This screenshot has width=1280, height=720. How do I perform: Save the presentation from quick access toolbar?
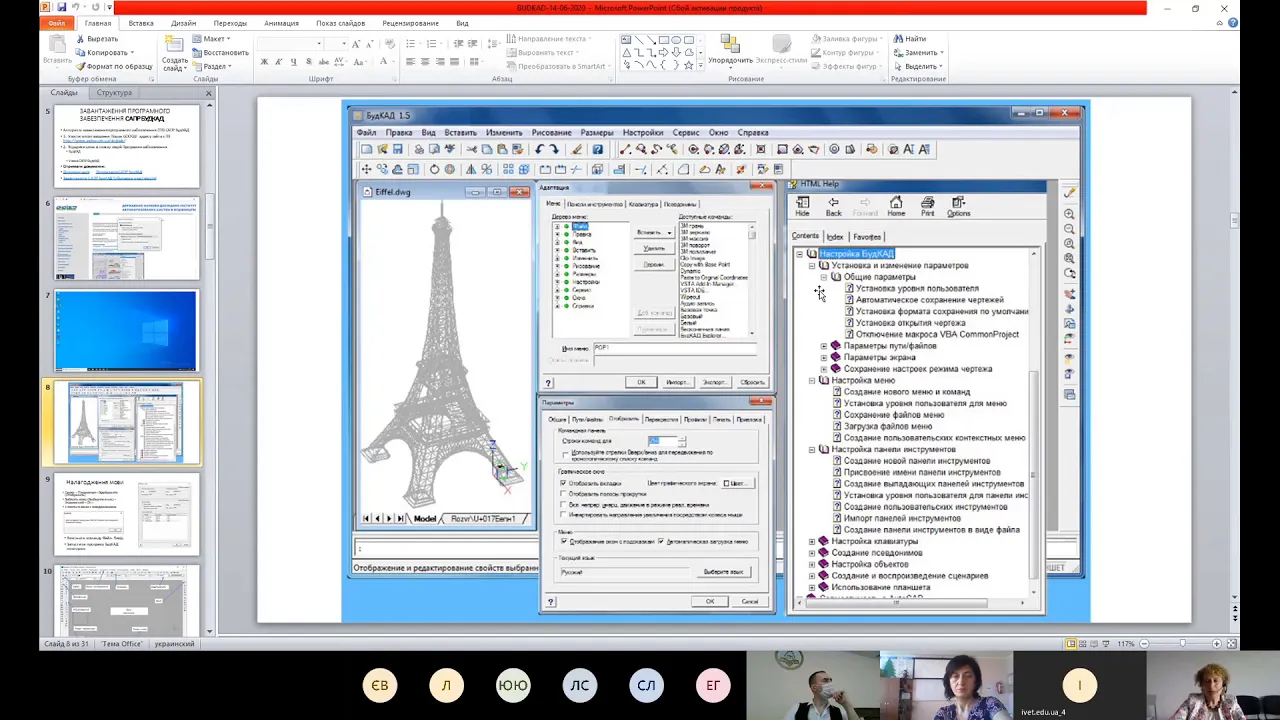[x=60, y=8]
